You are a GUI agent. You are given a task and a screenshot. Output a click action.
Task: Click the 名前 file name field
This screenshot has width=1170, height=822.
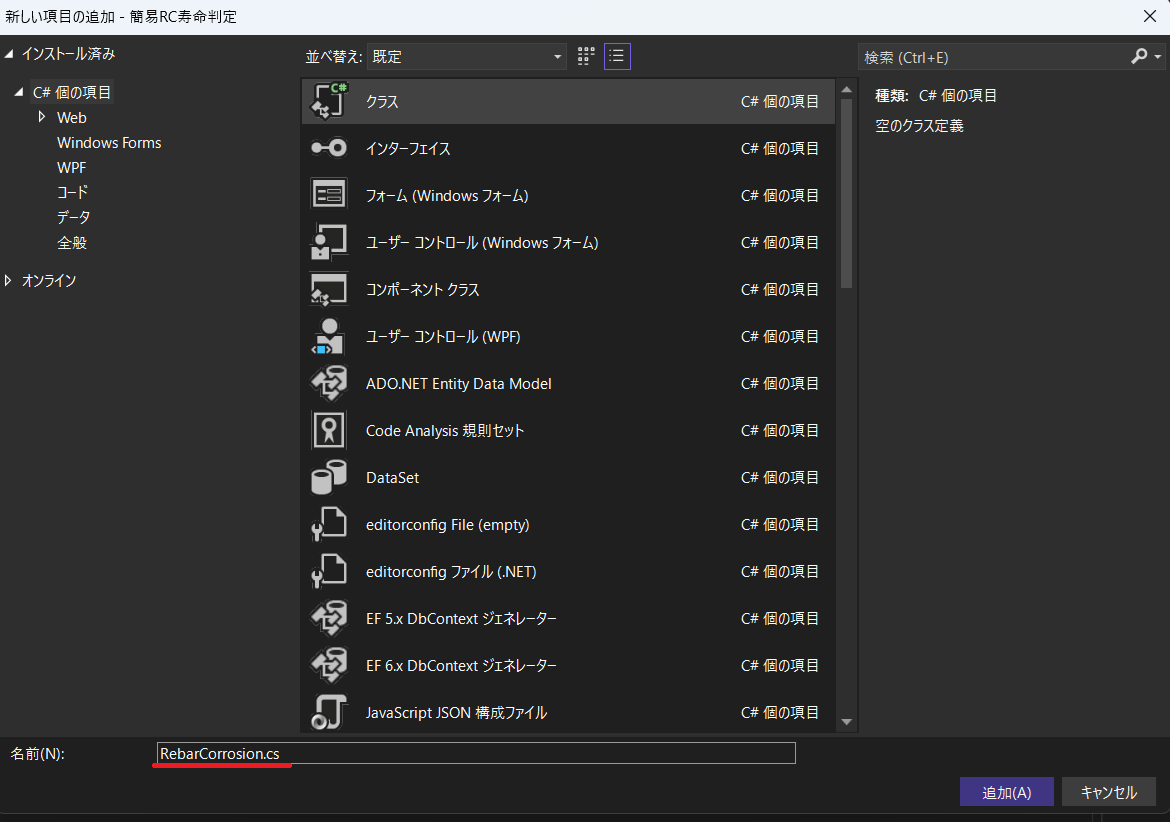coord(475,753)
